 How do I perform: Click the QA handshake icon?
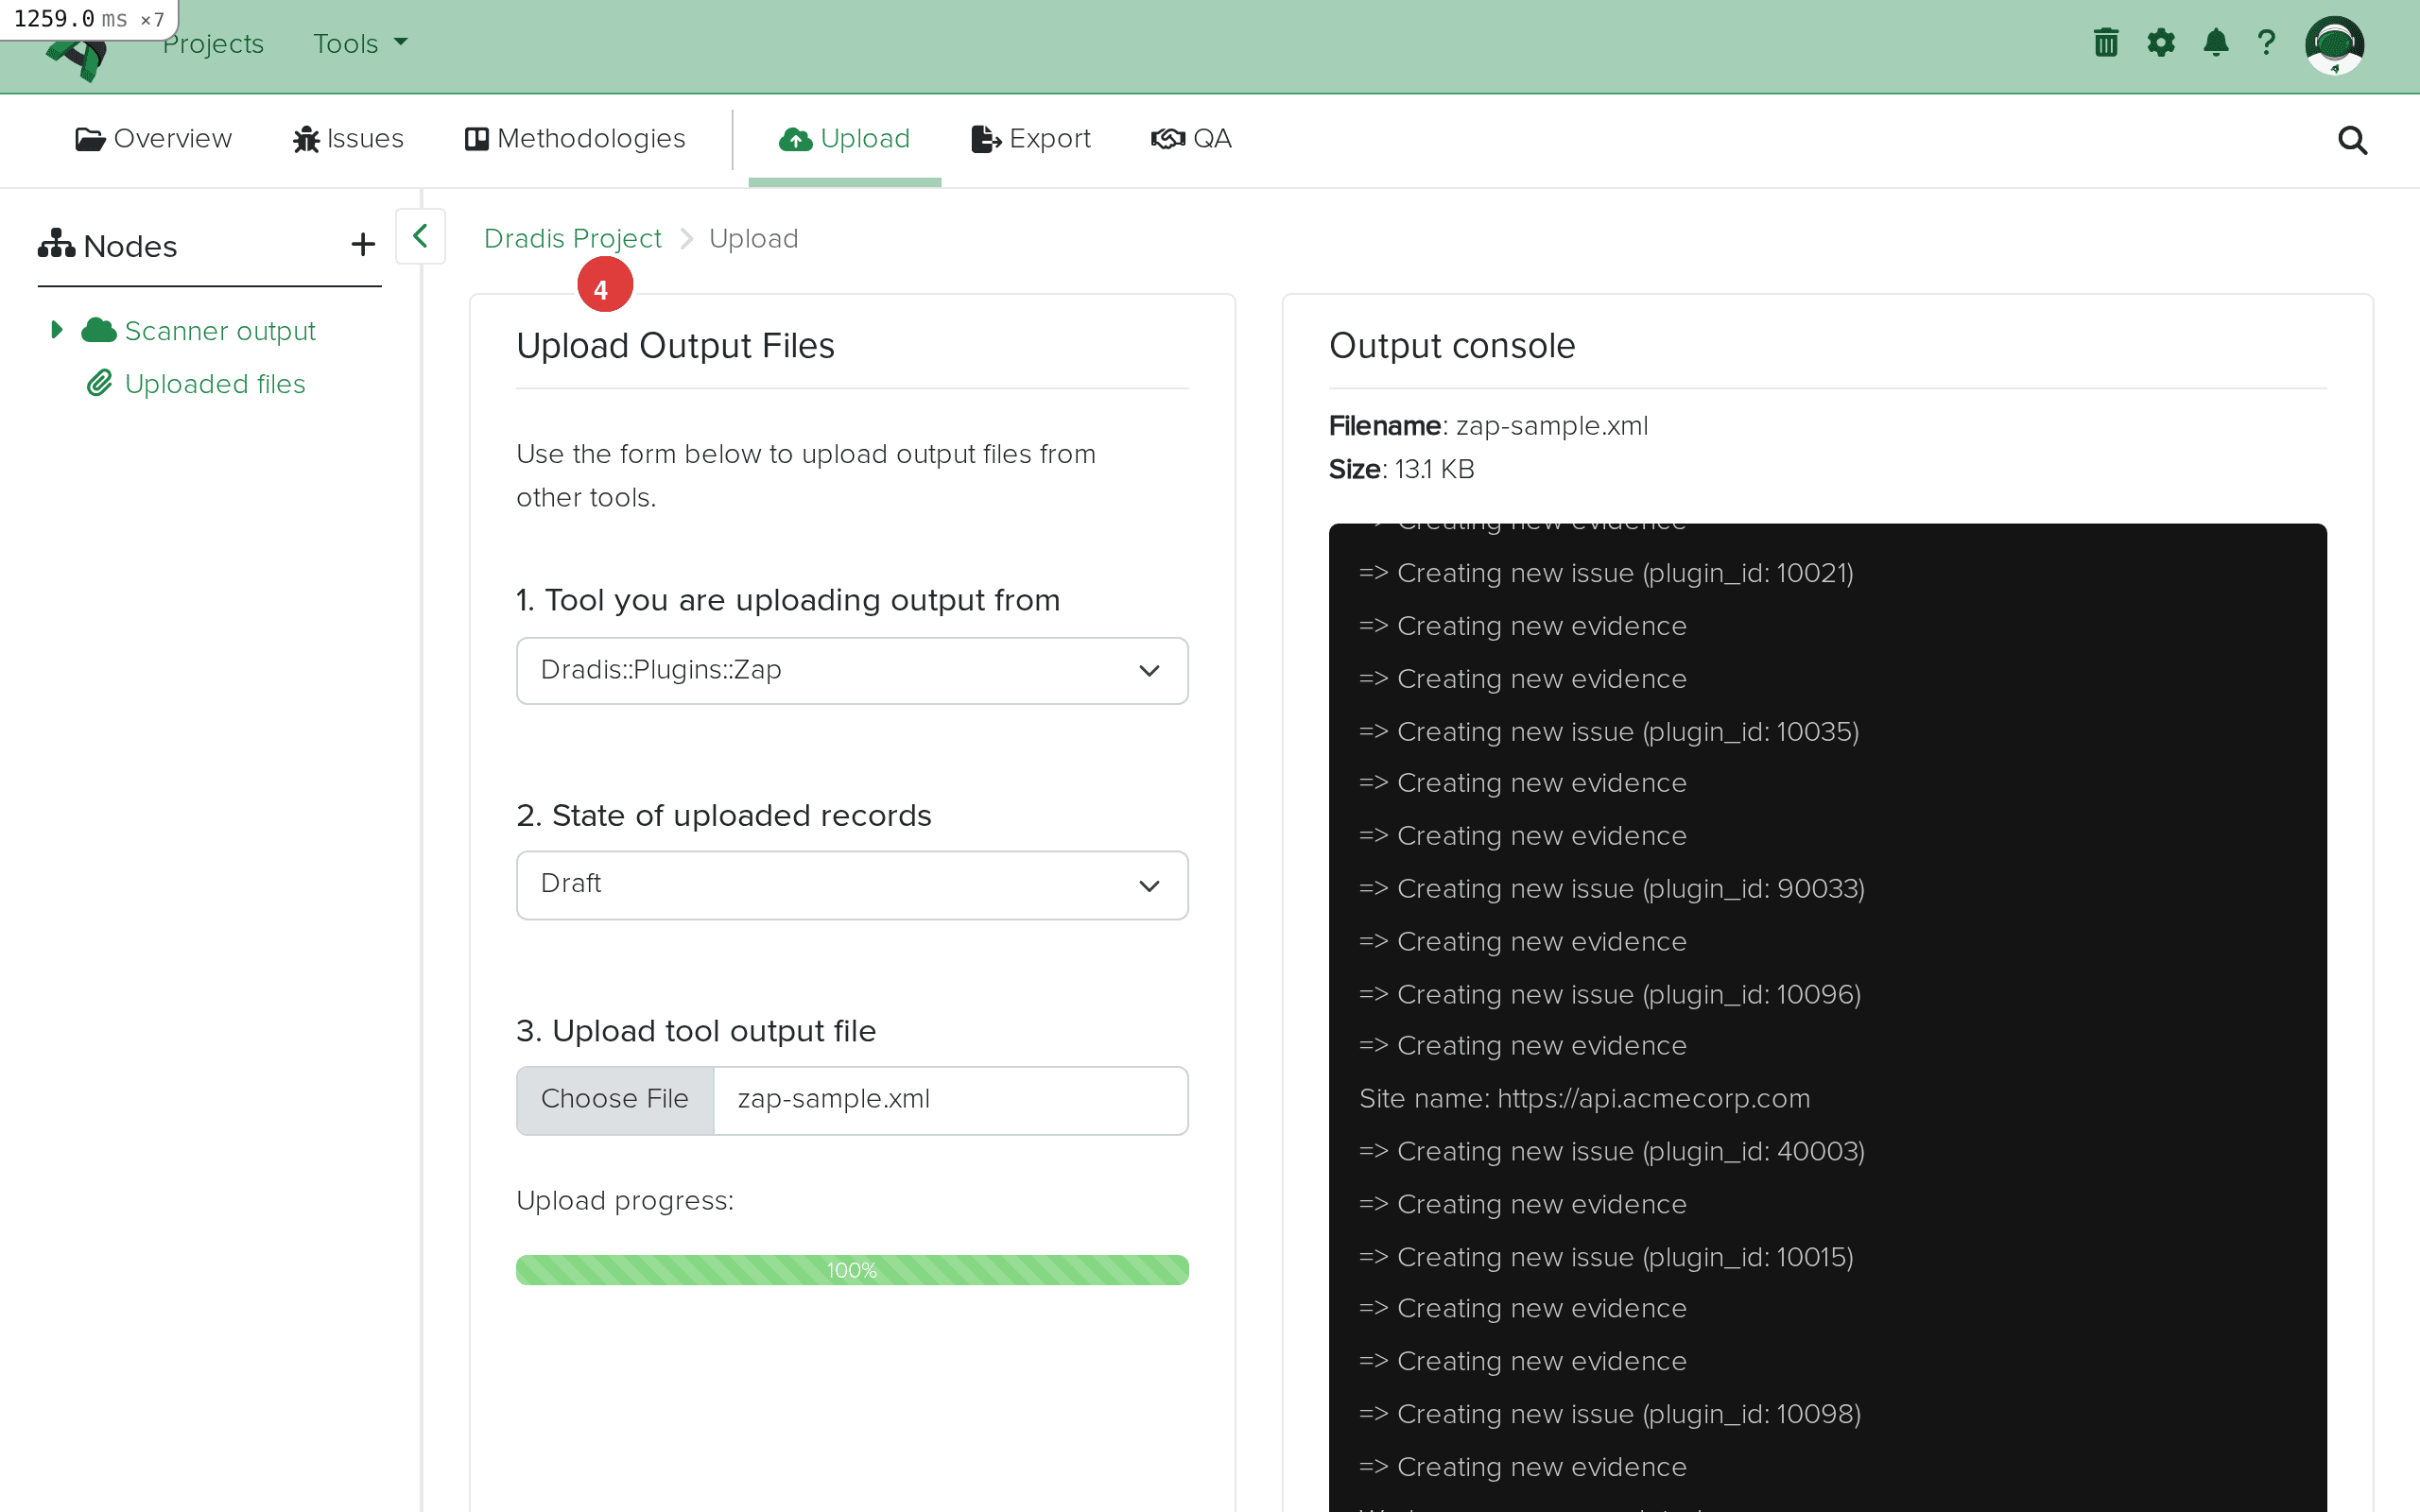(x=1167, y=138)
